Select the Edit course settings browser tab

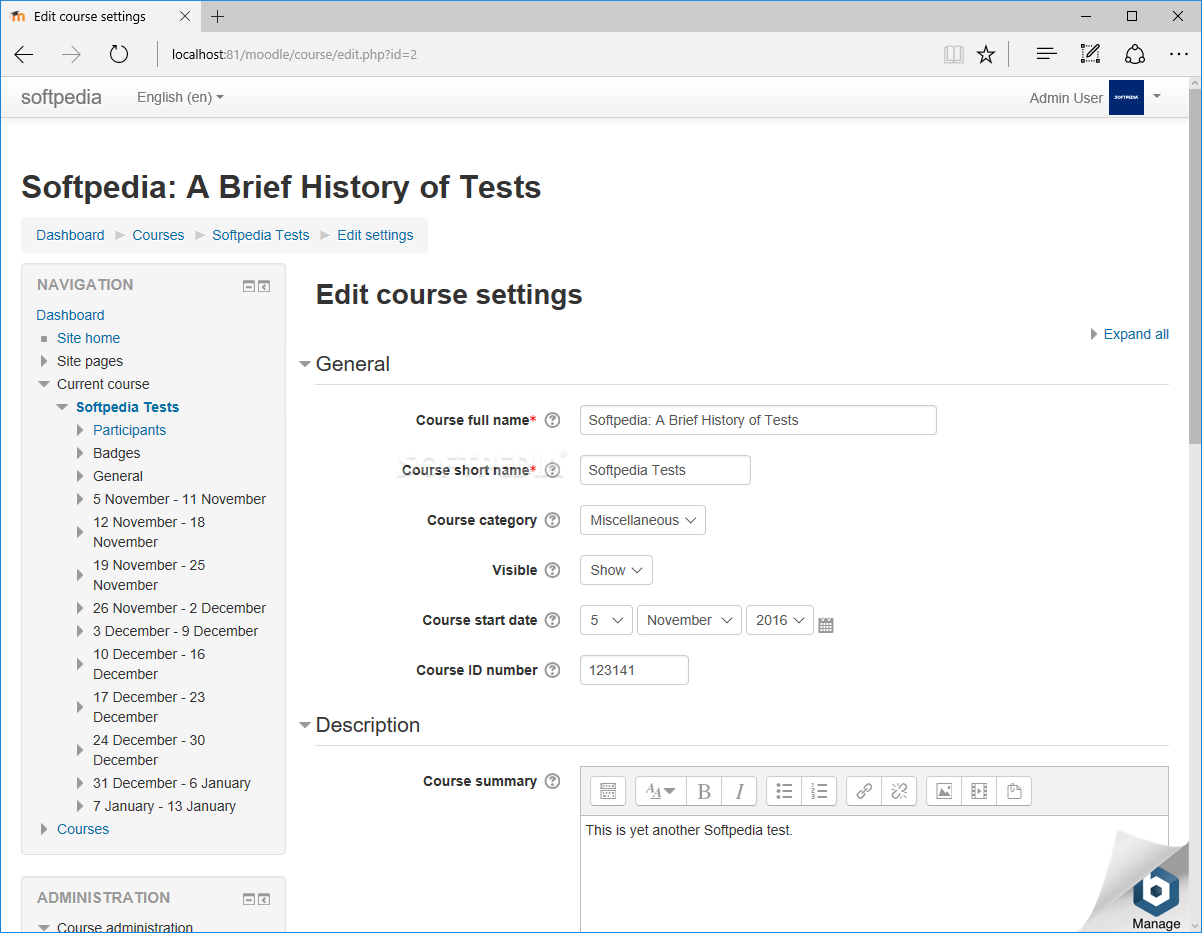click(99, 16)
